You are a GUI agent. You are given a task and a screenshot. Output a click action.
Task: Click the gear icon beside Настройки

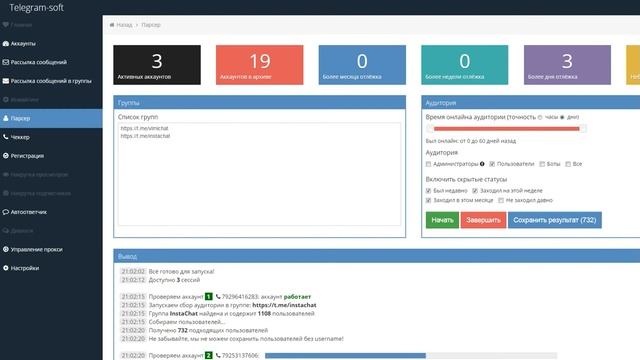pyautogui.click(x=6, y=268)
